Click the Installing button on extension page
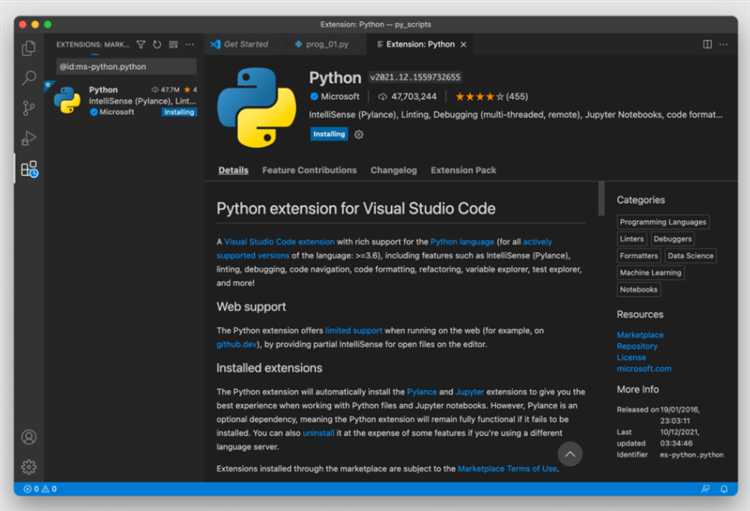 329,134
